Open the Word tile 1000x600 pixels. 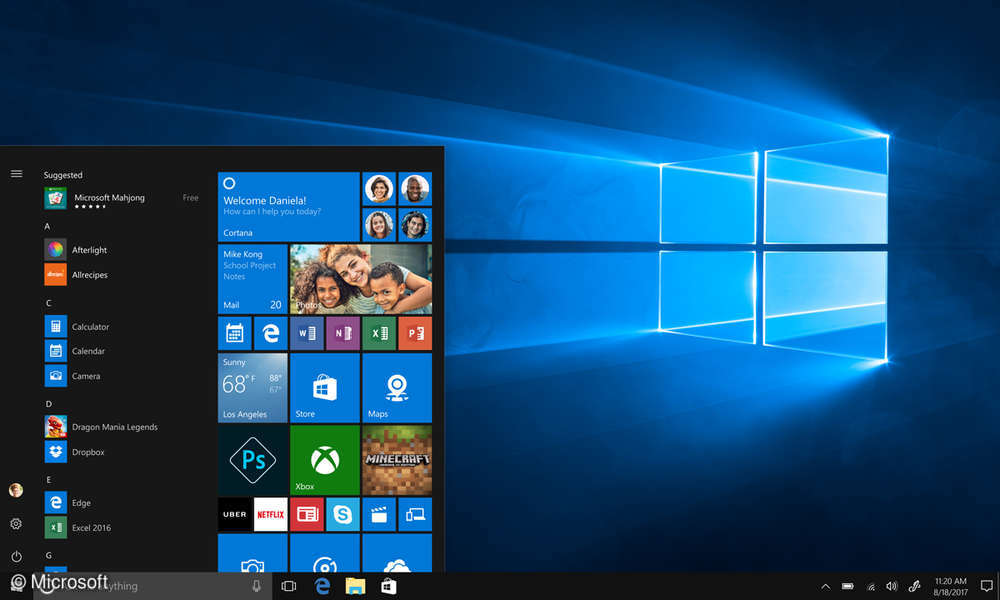(x=306, y=332)
